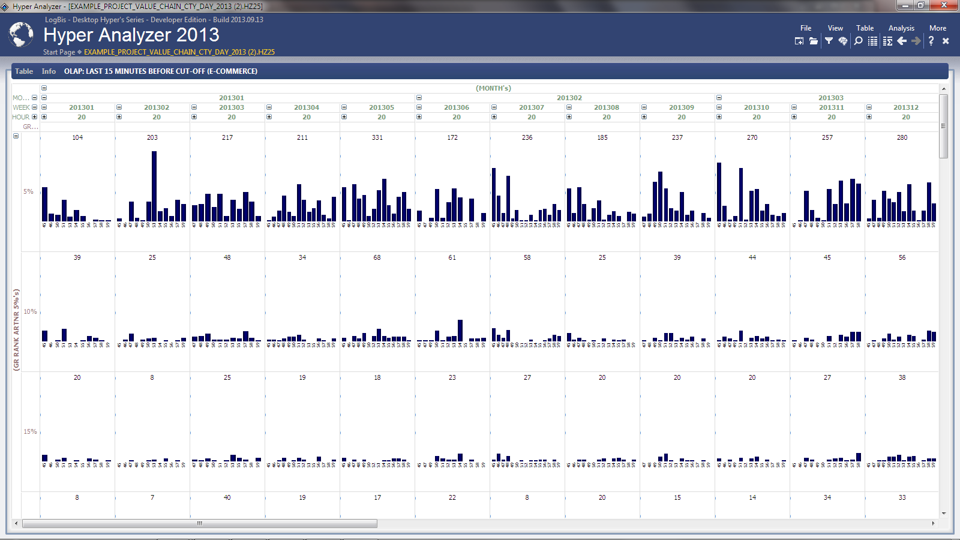The height and width of the screenshot is (540, 960).
Task: Click the new window icon under File
Action: pos(799,41)
